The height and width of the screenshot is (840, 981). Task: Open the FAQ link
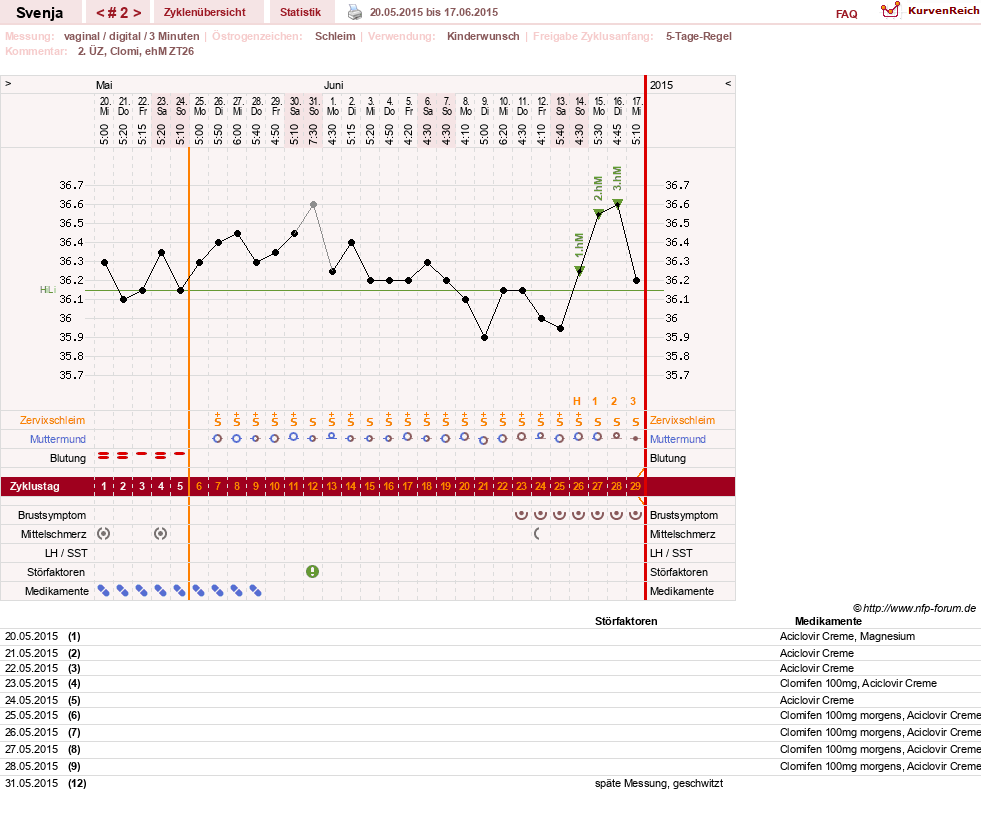coord(846,14)
